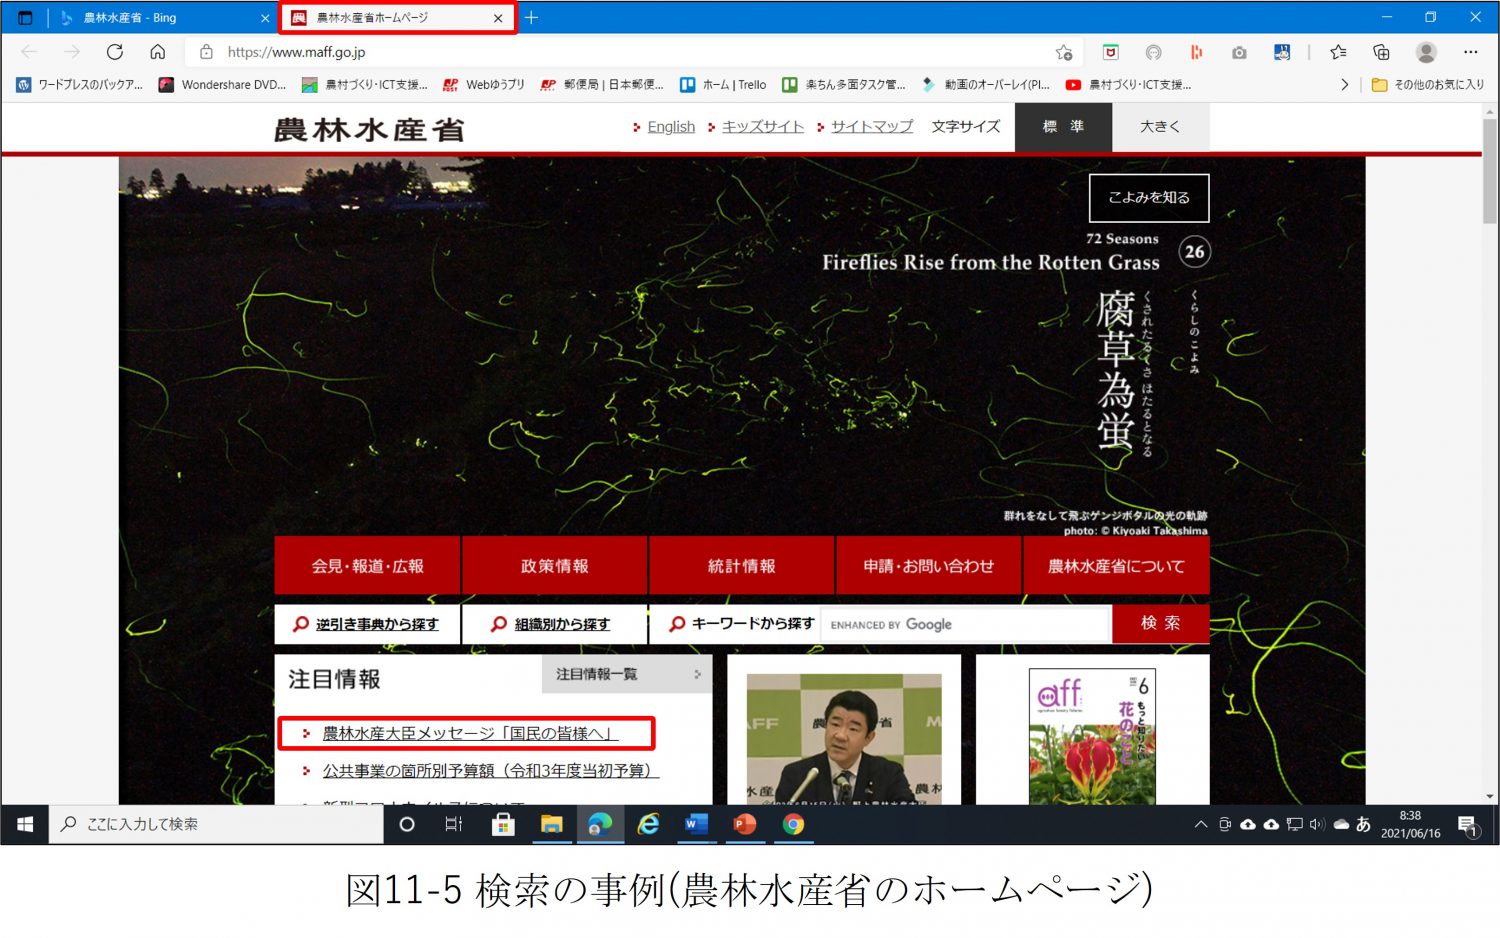Click the こよみを知る button

(x=1149, y=198)
